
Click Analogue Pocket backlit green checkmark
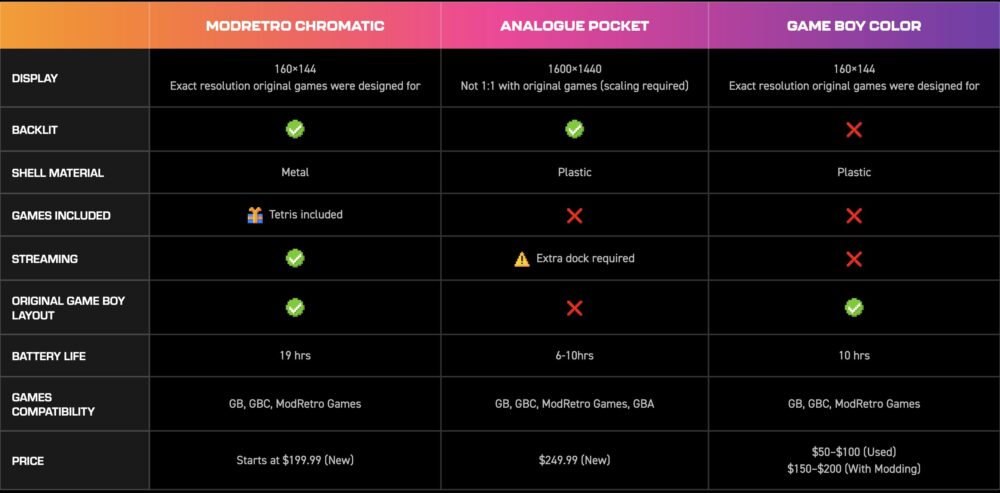pyautogui.click(x=574, y=129)
